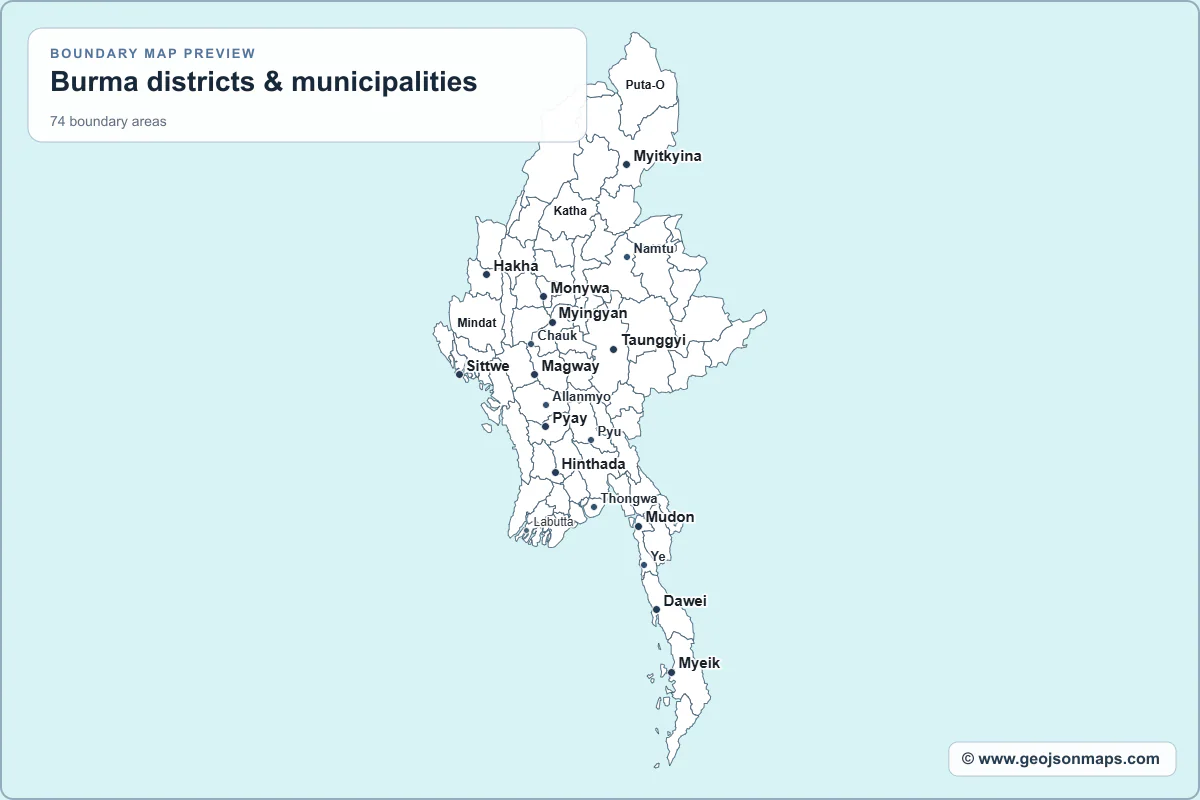The width and height of the screenshot is (1200, 800).
Task: Click the Burma districts & municipalities title
Action: click(264, 82)
